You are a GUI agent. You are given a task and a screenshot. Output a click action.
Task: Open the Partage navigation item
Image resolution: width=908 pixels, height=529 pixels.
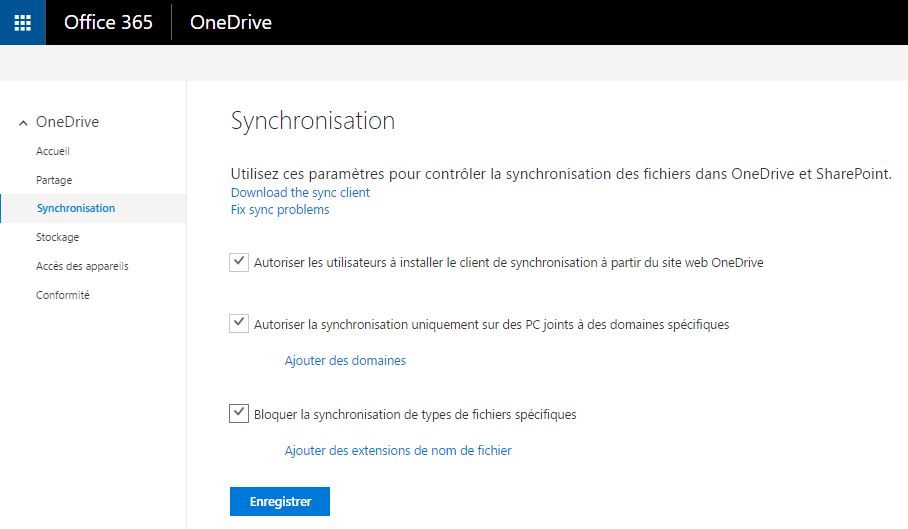(54, 180)
